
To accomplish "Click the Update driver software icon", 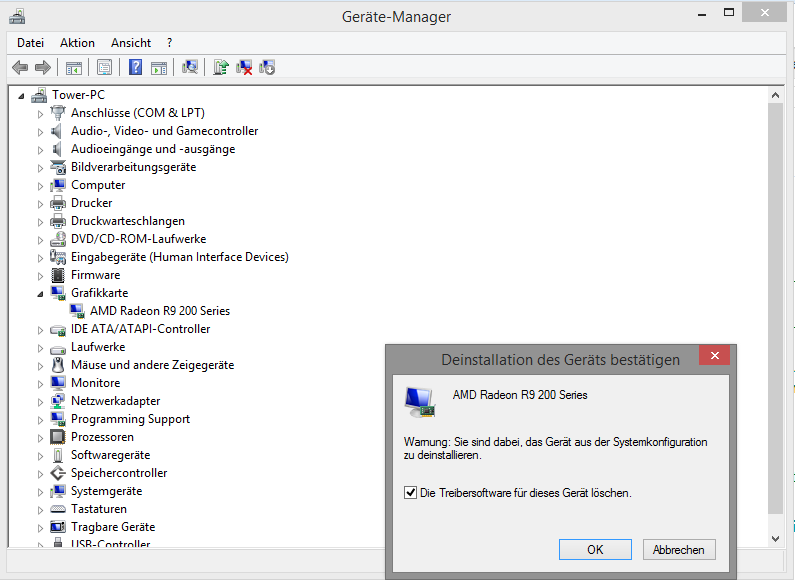I will pyautogui.click(x=221, y=67).
